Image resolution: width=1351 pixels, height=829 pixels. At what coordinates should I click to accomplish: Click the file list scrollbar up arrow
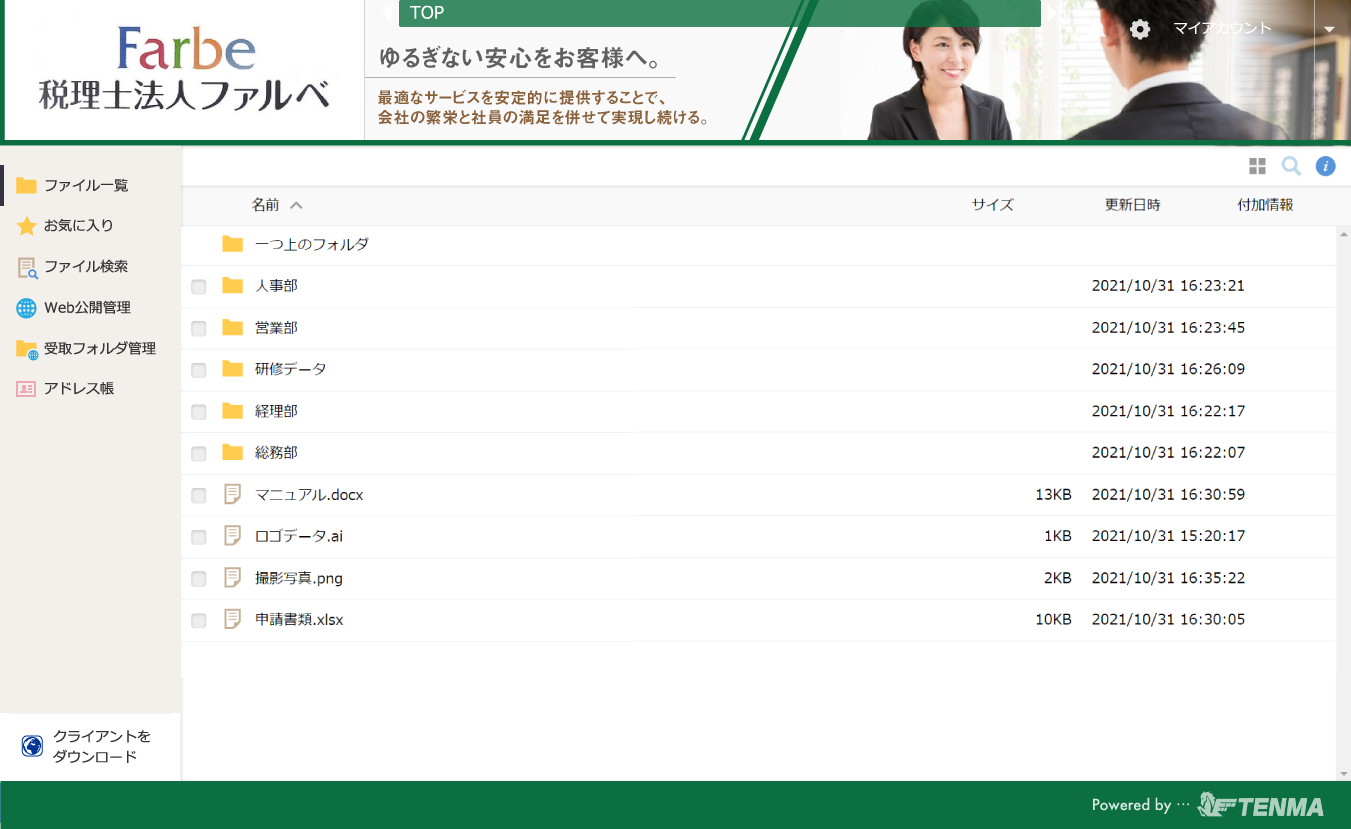[x=1343, y=234]
